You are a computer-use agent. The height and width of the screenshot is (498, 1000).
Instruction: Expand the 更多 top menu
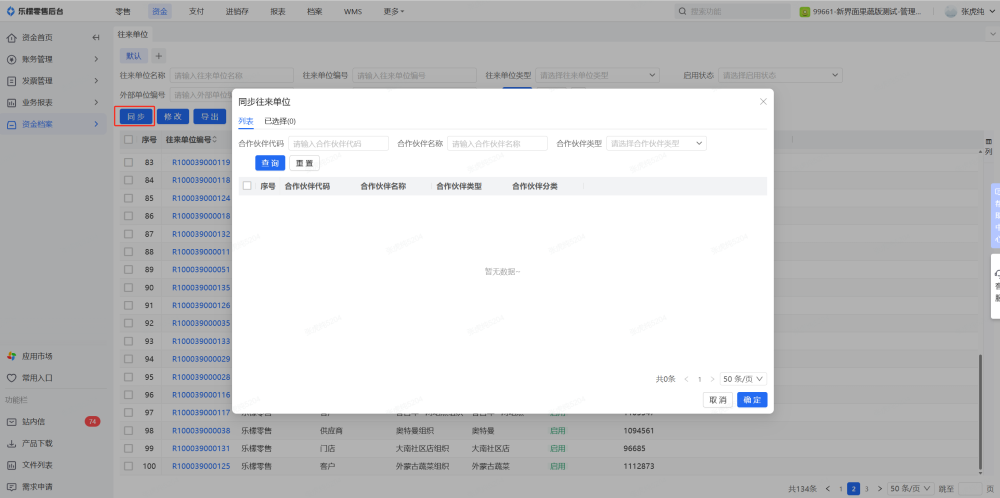tap(394, 11)
